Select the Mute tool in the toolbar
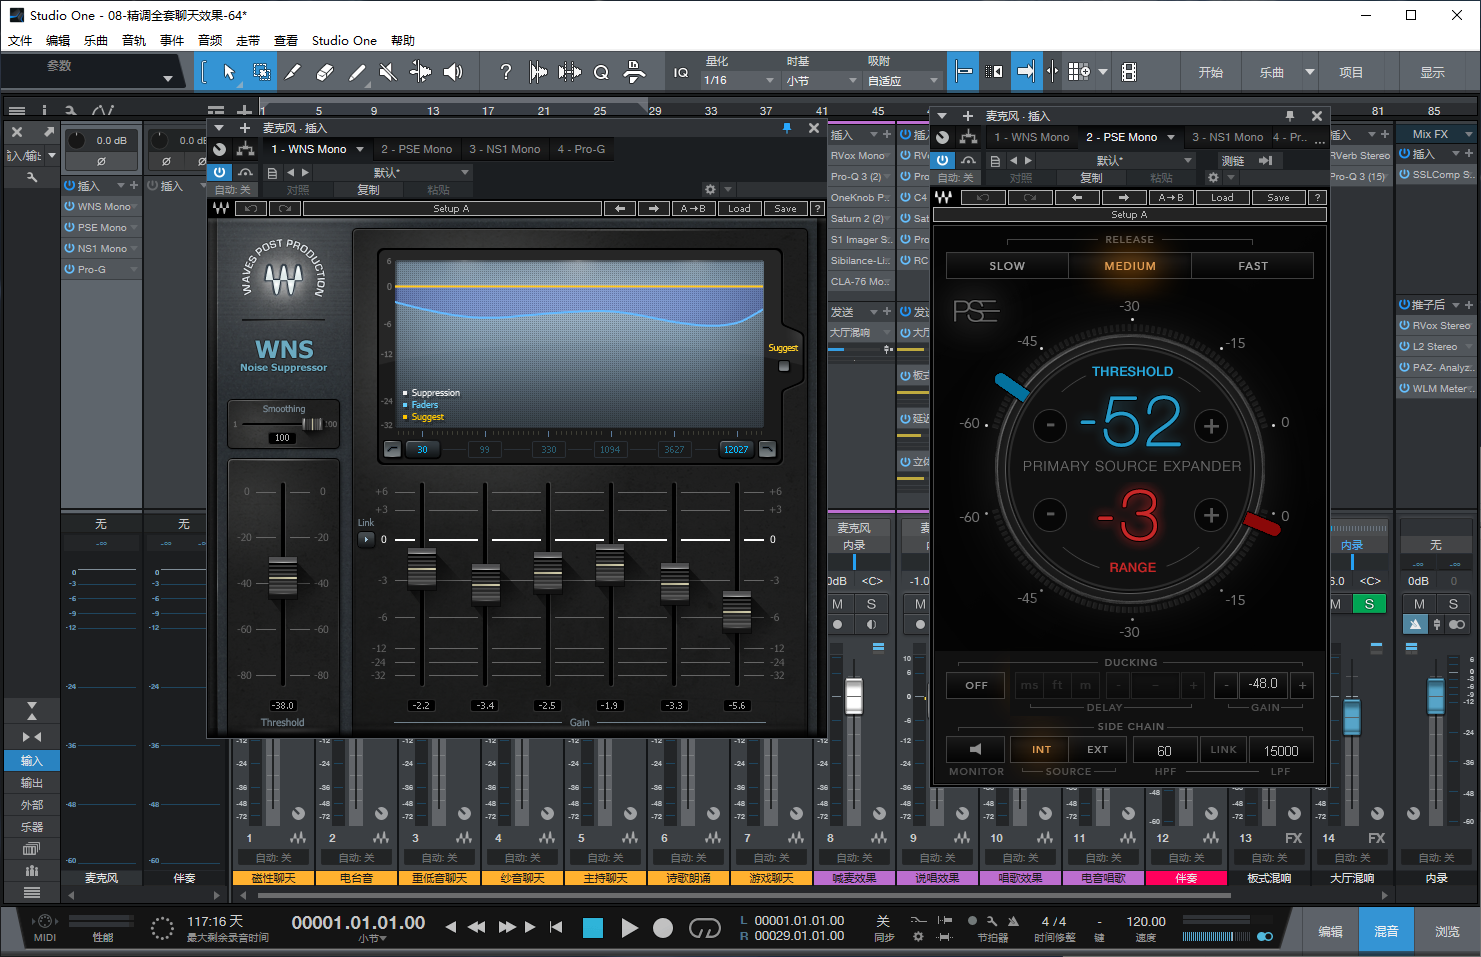This screenshot has width=1481, height=957. [x=388, y=72]
